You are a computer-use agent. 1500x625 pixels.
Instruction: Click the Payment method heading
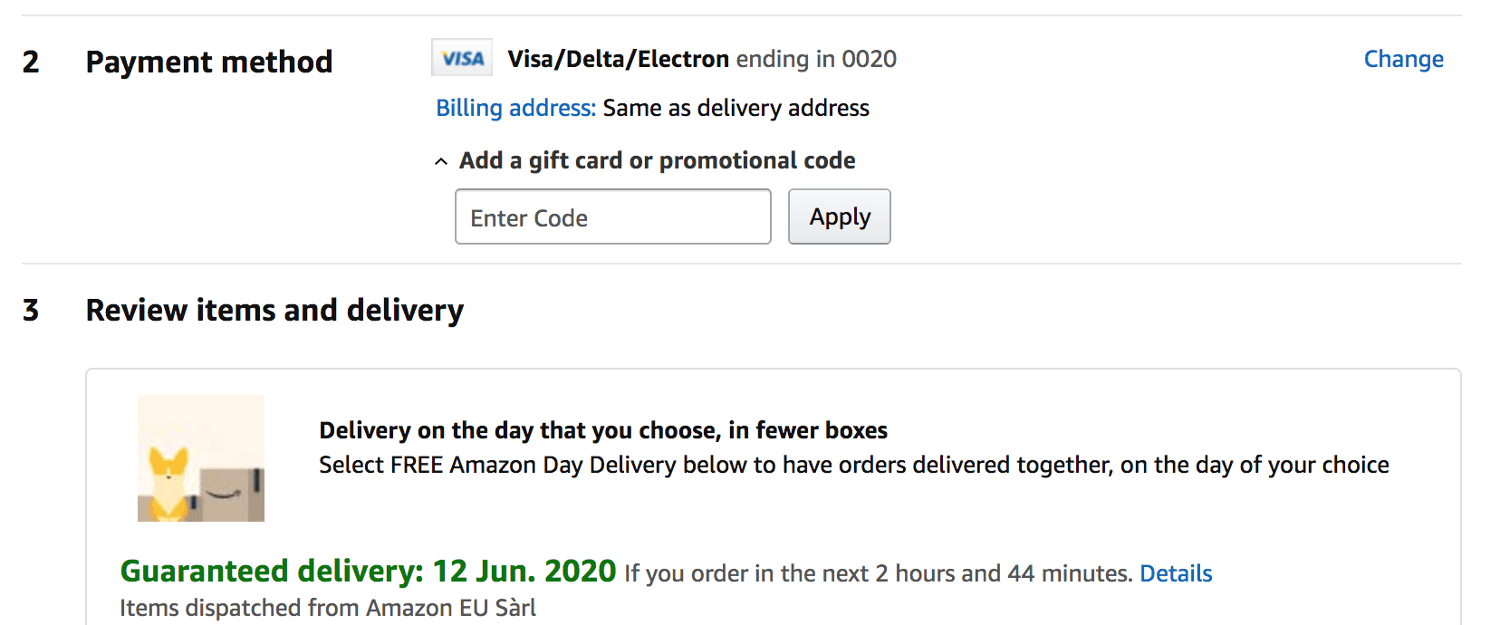pos(209,62)
